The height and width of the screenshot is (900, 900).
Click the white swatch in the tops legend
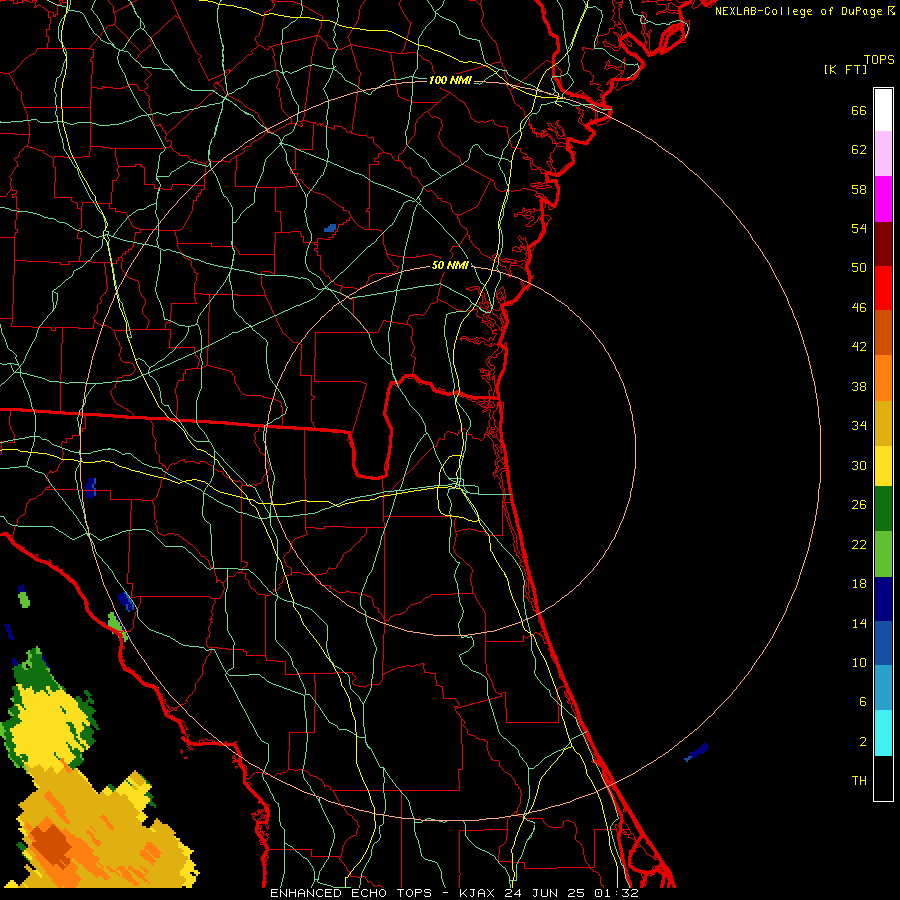[x=883, y=110]
